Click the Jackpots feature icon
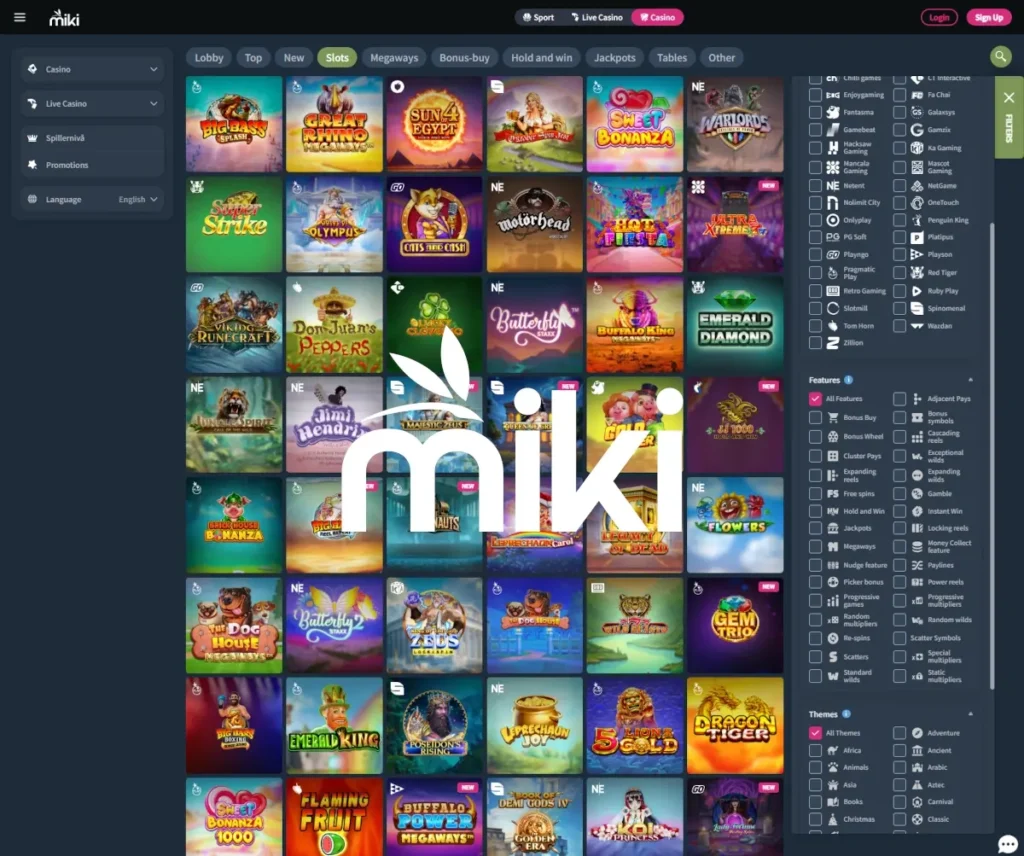1024x856 pixels. (833, 528)
